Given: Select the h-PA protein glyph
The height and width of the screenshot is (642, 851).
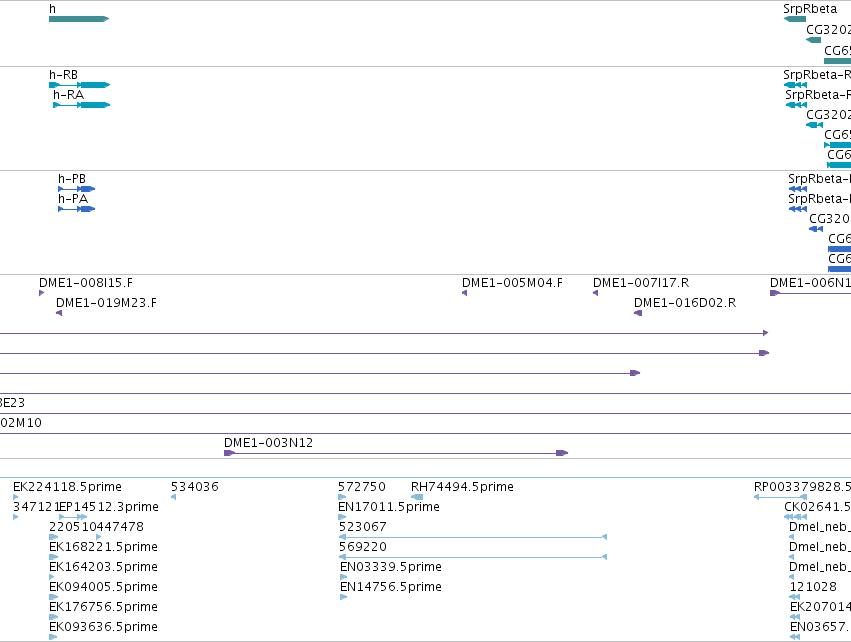Looking at the screenshot, I should pyautogui.click(x=77, y=209).
